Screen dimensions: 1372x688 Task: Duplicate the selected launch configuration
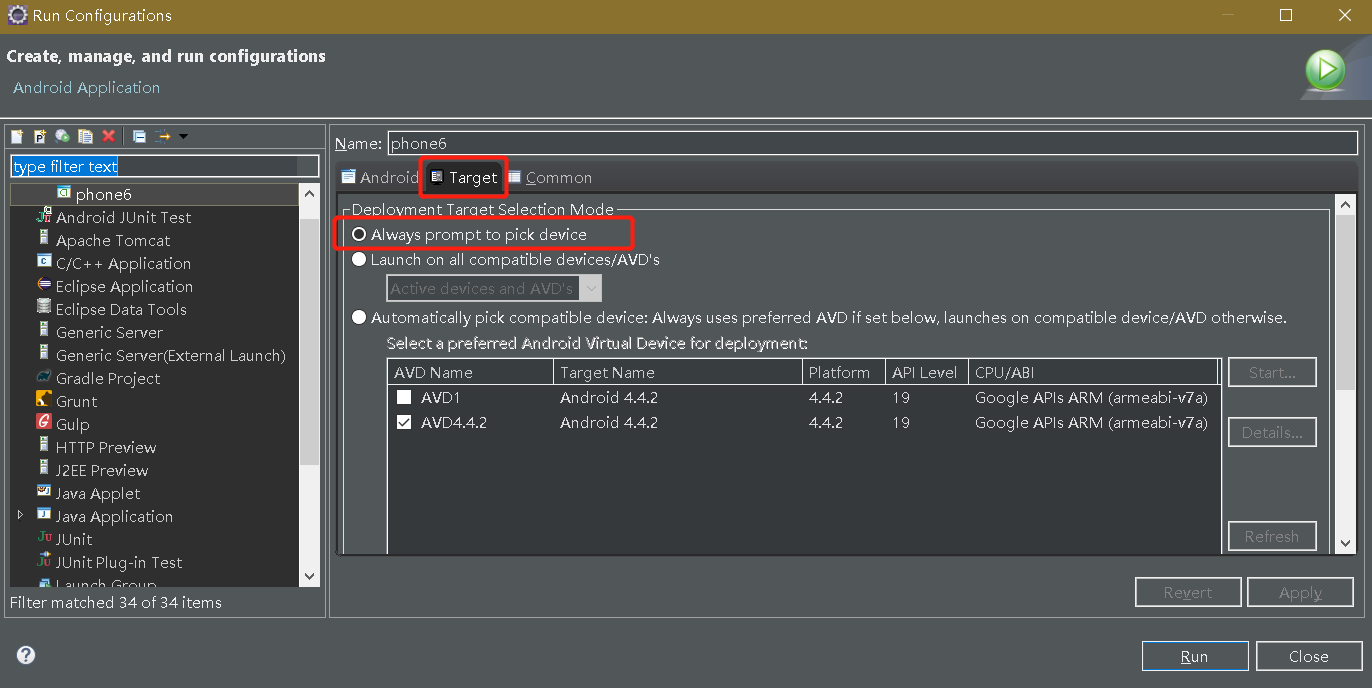click(86, 136)
